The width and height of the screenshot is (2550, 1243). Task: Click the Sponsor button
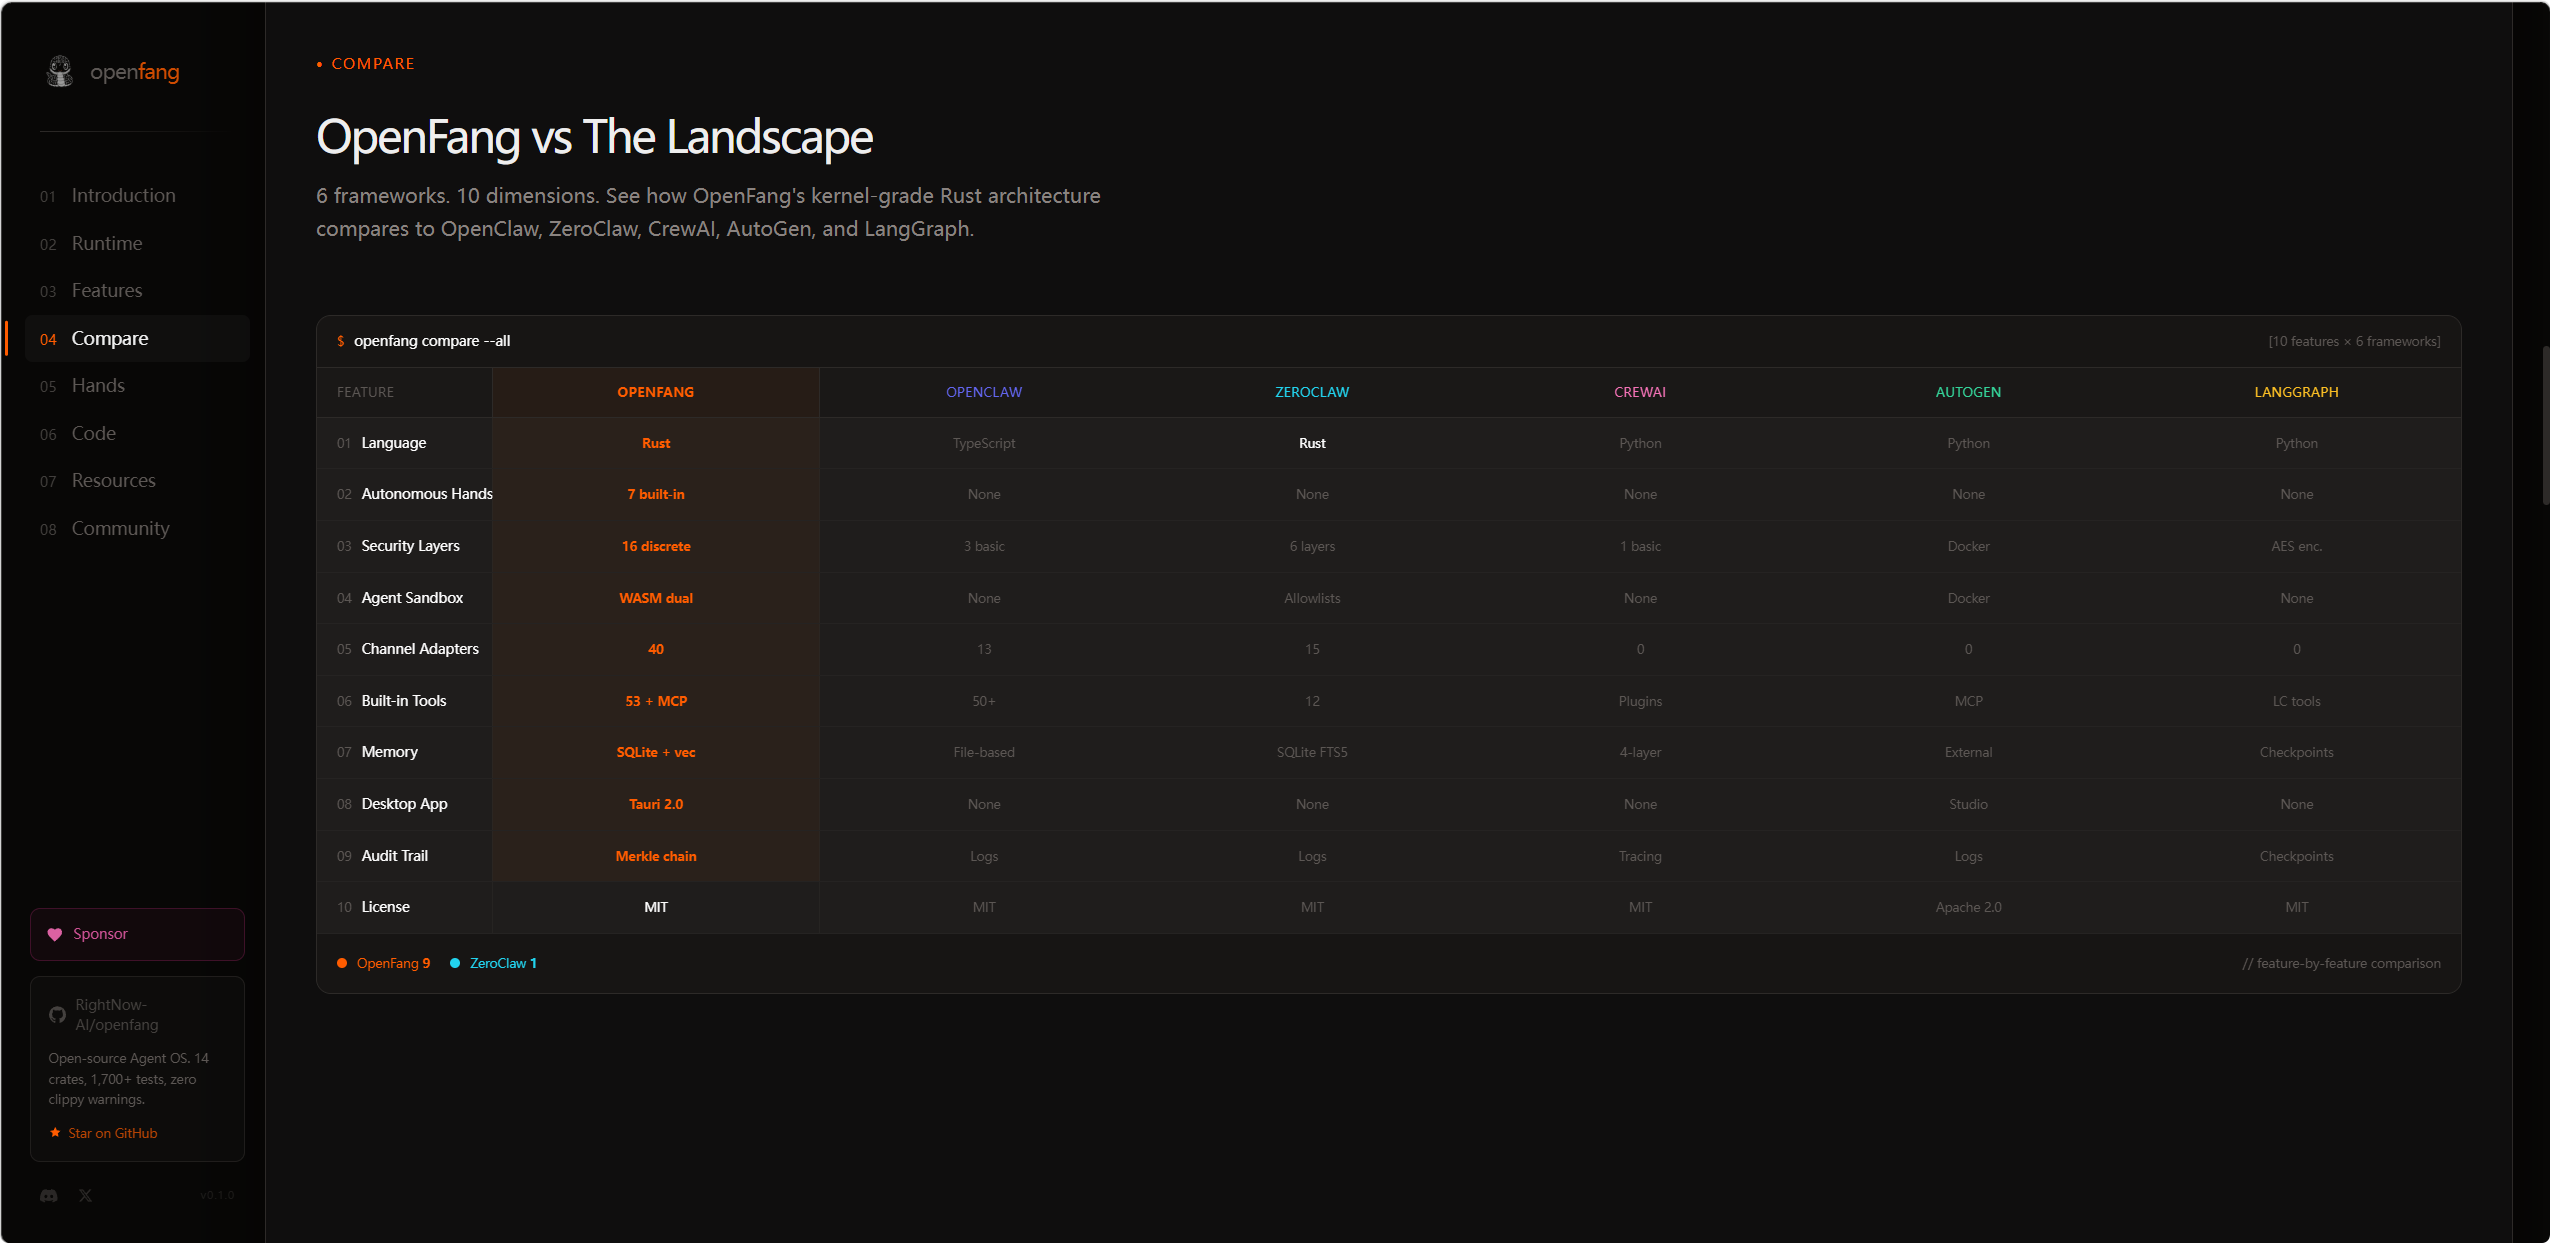pos(137,934)
